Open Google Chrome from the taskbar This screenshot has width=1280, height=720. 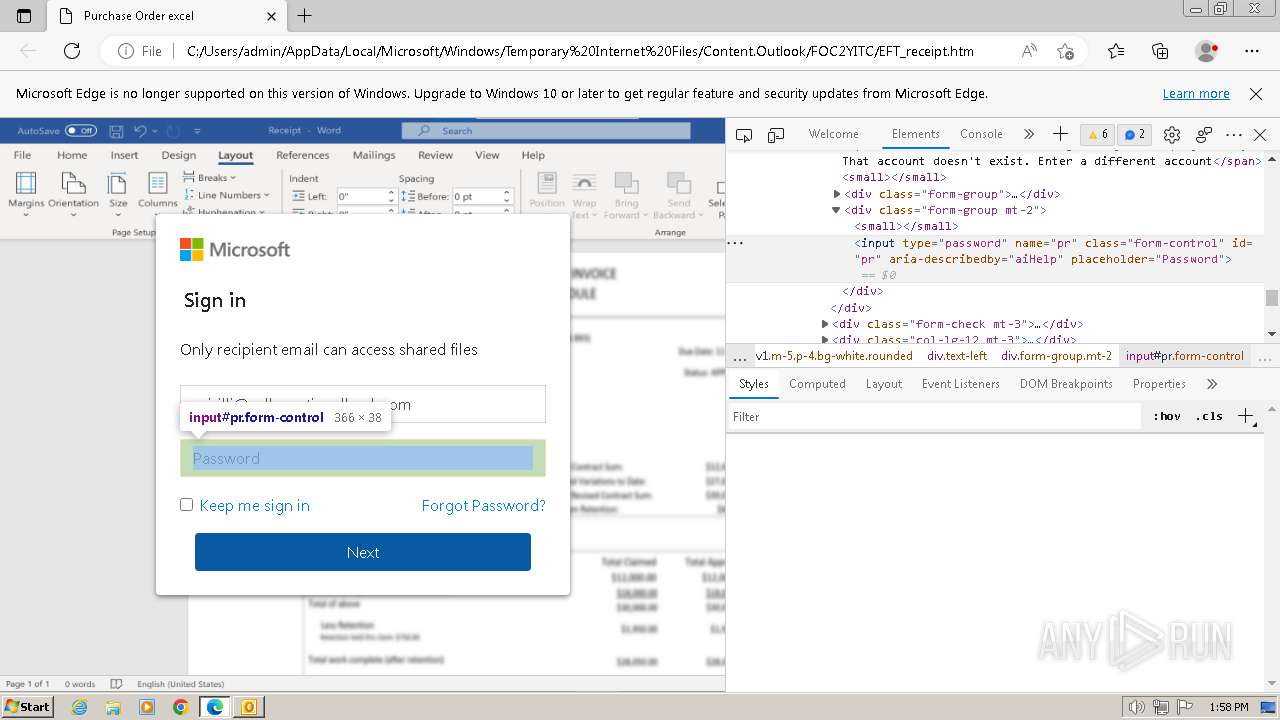point(180,707)
